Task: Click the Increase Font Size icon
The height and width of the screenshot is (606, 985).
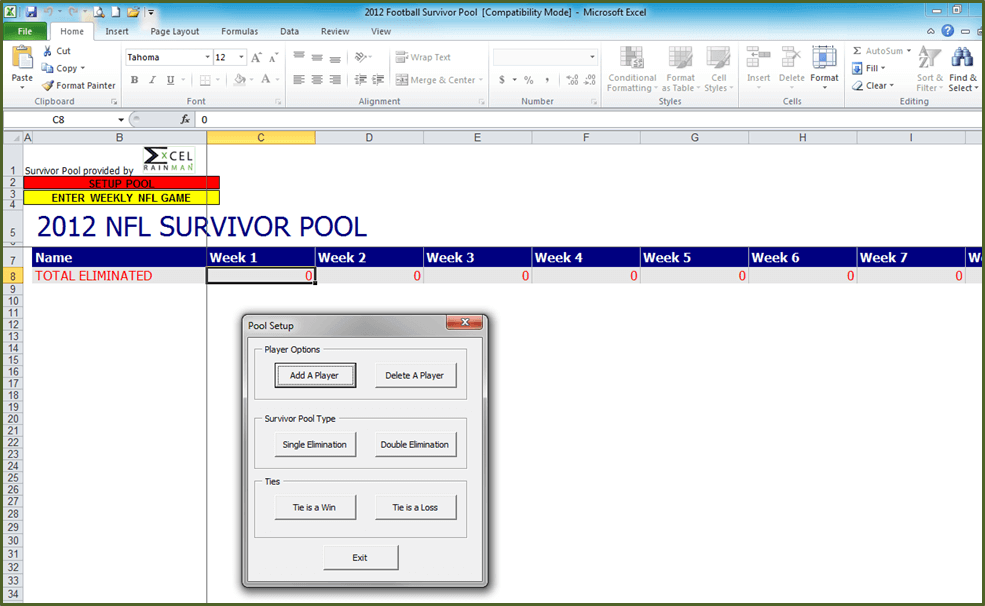Action: coord(257,58)
